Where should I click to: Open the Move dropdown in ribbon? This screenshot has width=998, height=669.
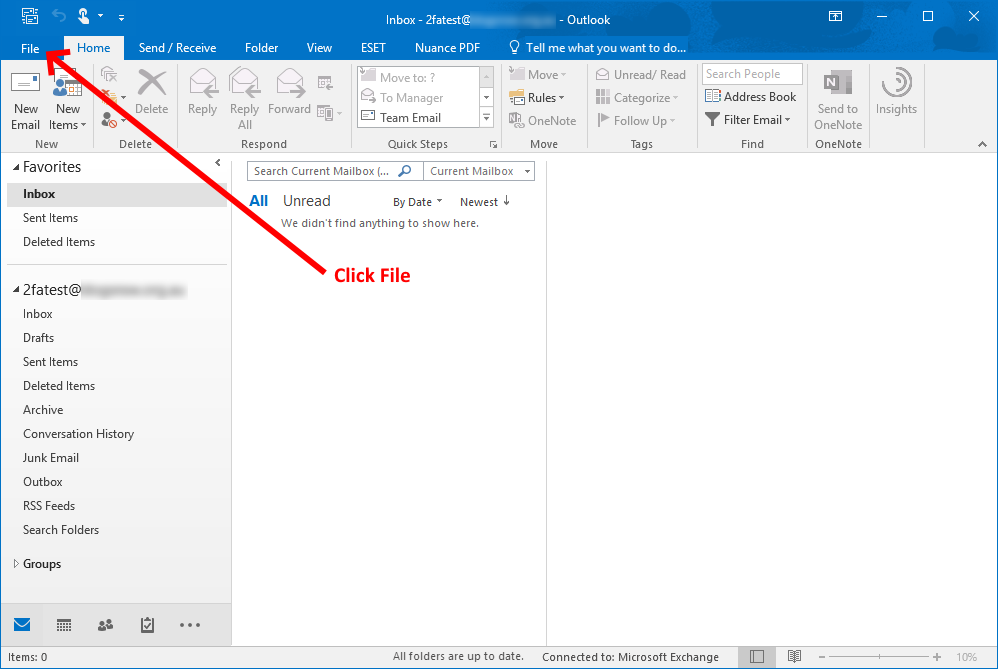coord(538,74)
